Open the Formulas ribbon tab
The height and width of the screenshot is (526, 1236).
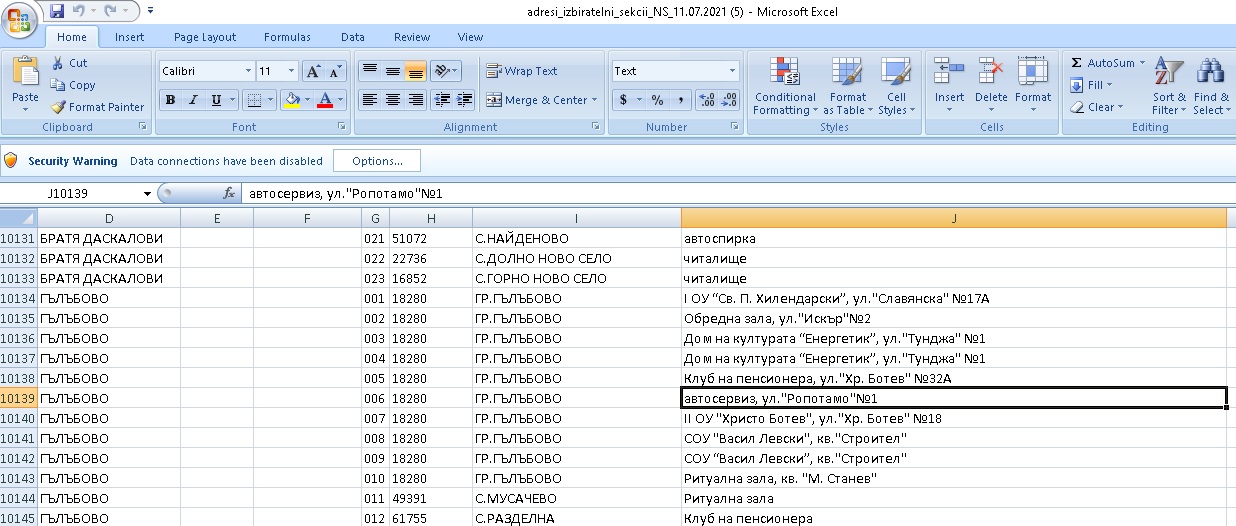[287, 37]
